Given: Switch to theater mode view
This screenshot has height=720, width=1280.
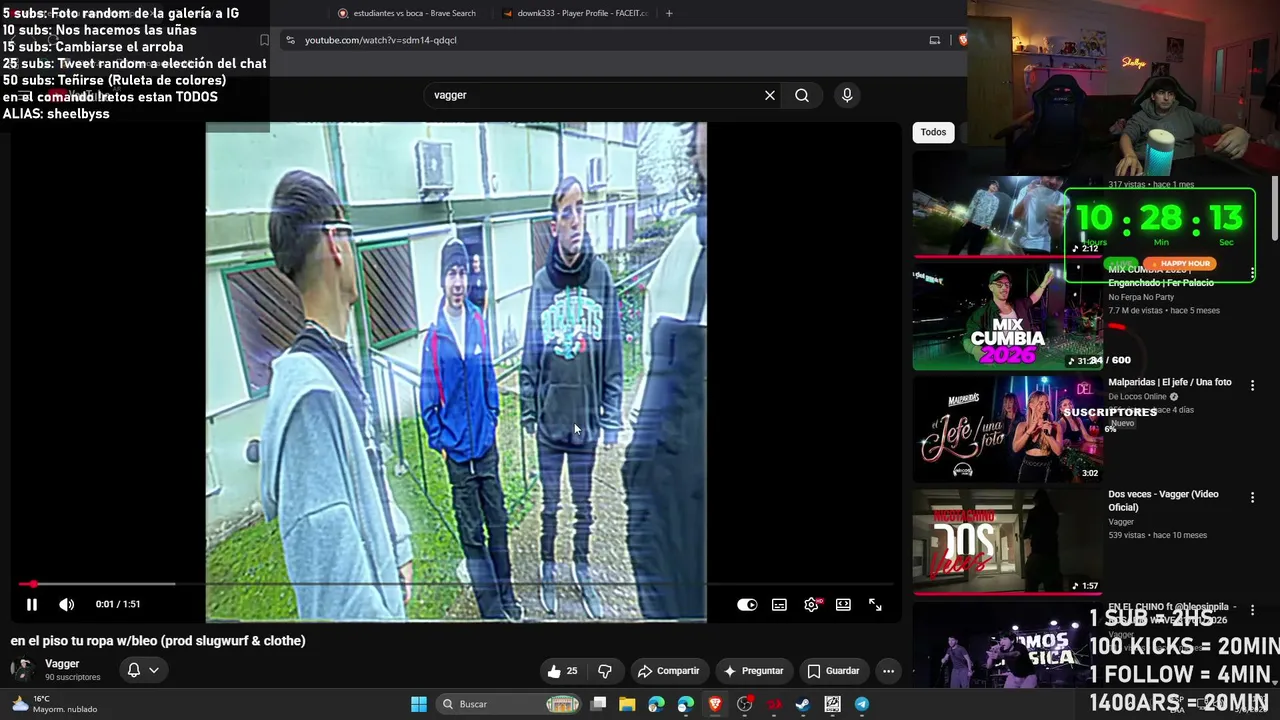Looking at the screenshot, I should [x=843, y=604].
